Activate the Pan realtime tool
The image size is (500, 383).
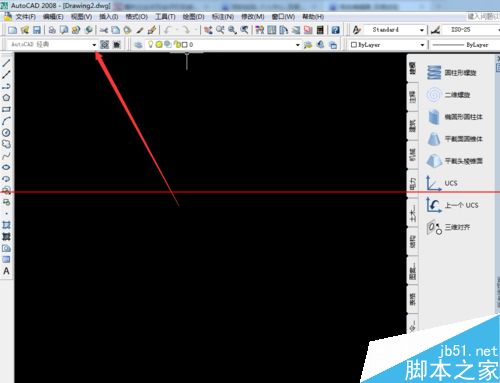click(208, 30)
